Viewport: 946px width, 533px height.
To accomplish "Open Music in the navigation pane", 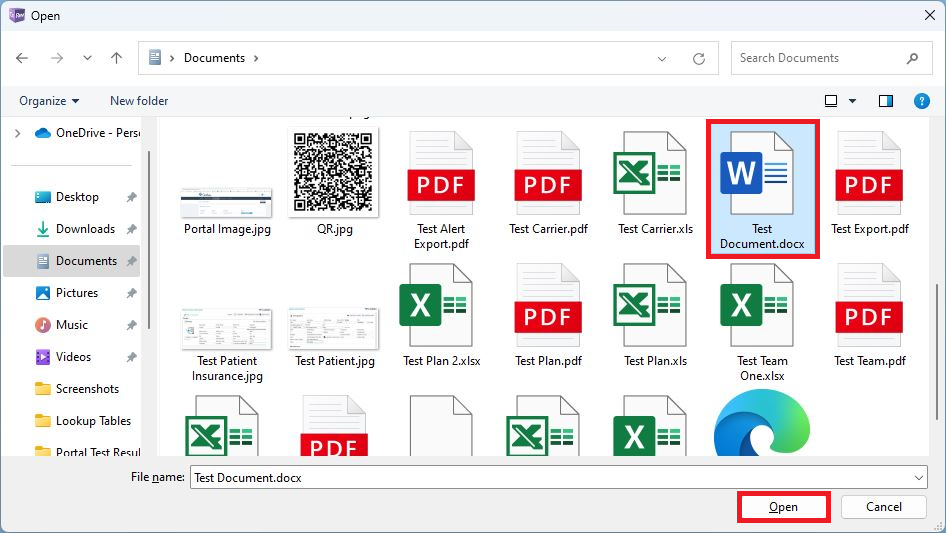I will 72,325.
